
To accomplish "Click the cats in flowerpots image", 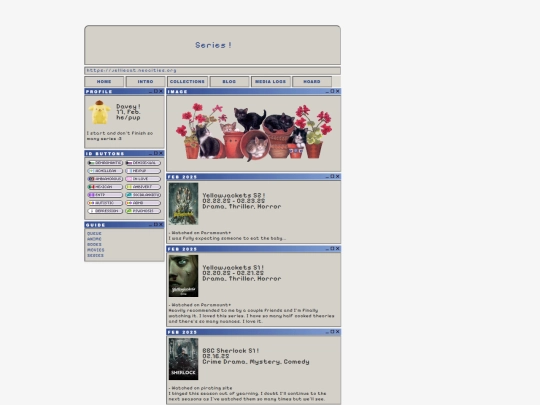I will click(x=254, y=132).
